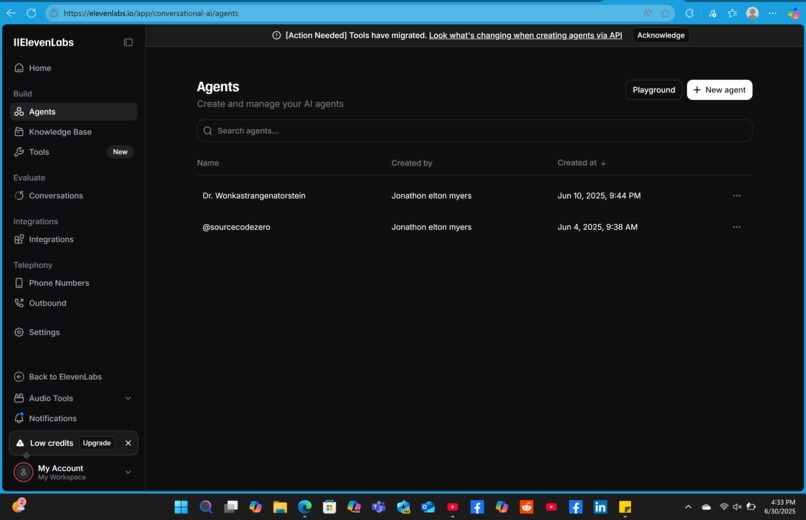This screenshot has width=806, height=520.
Task: Open Reddit from the taskbar
Action: click(526, 507)
